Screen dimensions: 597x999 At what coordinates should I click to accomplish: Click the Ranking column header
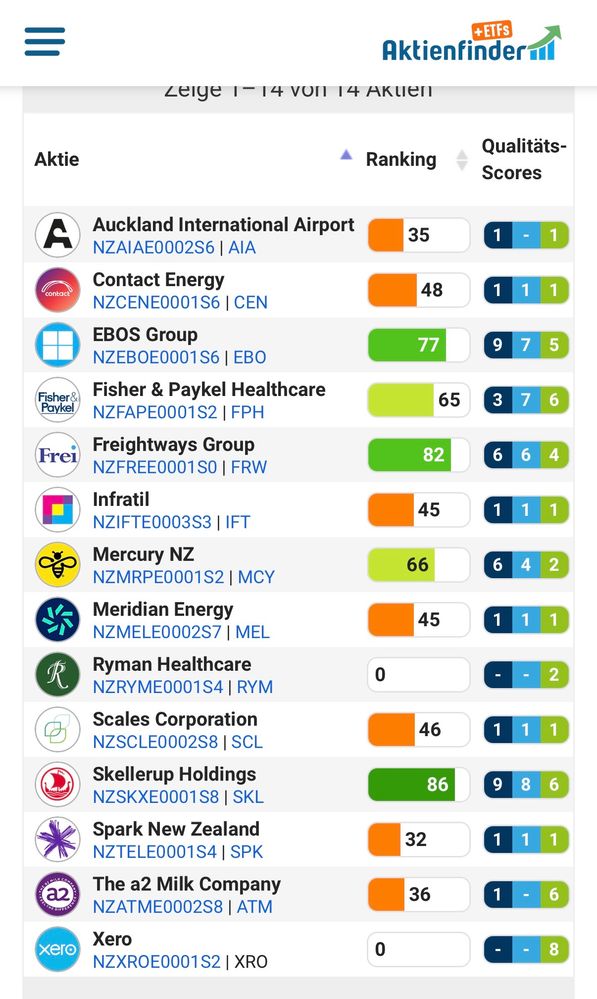coord(401,159)
